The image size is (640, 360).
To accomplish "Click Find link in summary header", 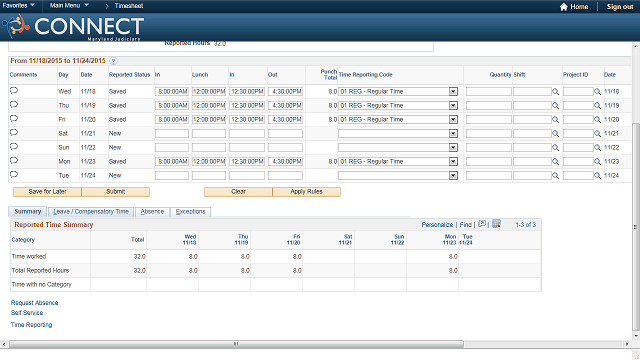I will (465, 224).
